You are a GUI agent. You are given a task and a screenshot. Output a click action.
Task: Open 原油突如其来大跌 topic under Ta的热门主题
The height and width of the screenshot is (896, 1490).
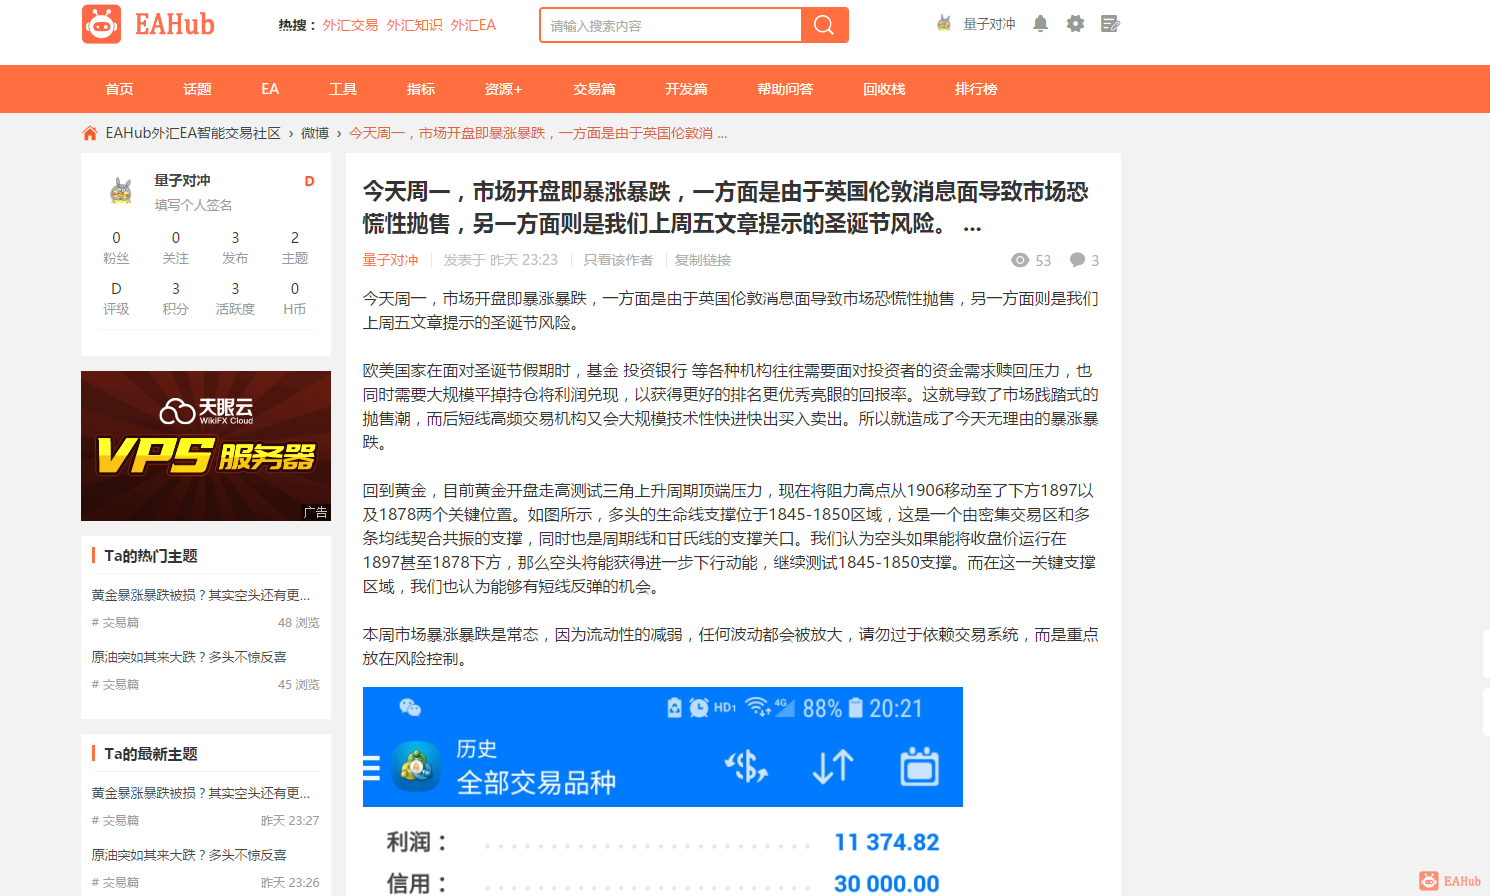tap(189, 657)
